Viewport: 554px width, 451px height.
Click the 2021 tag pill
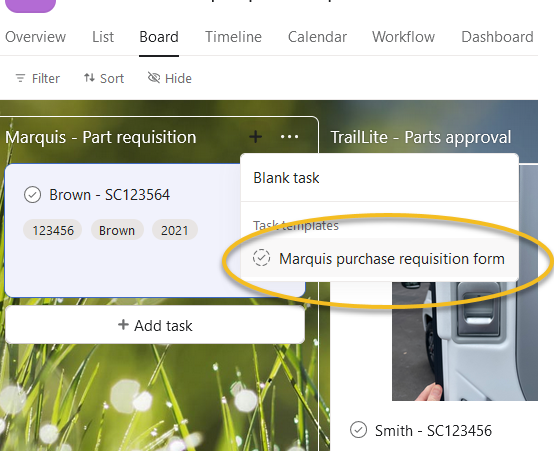pyautogui.click(x=175, y=230)
